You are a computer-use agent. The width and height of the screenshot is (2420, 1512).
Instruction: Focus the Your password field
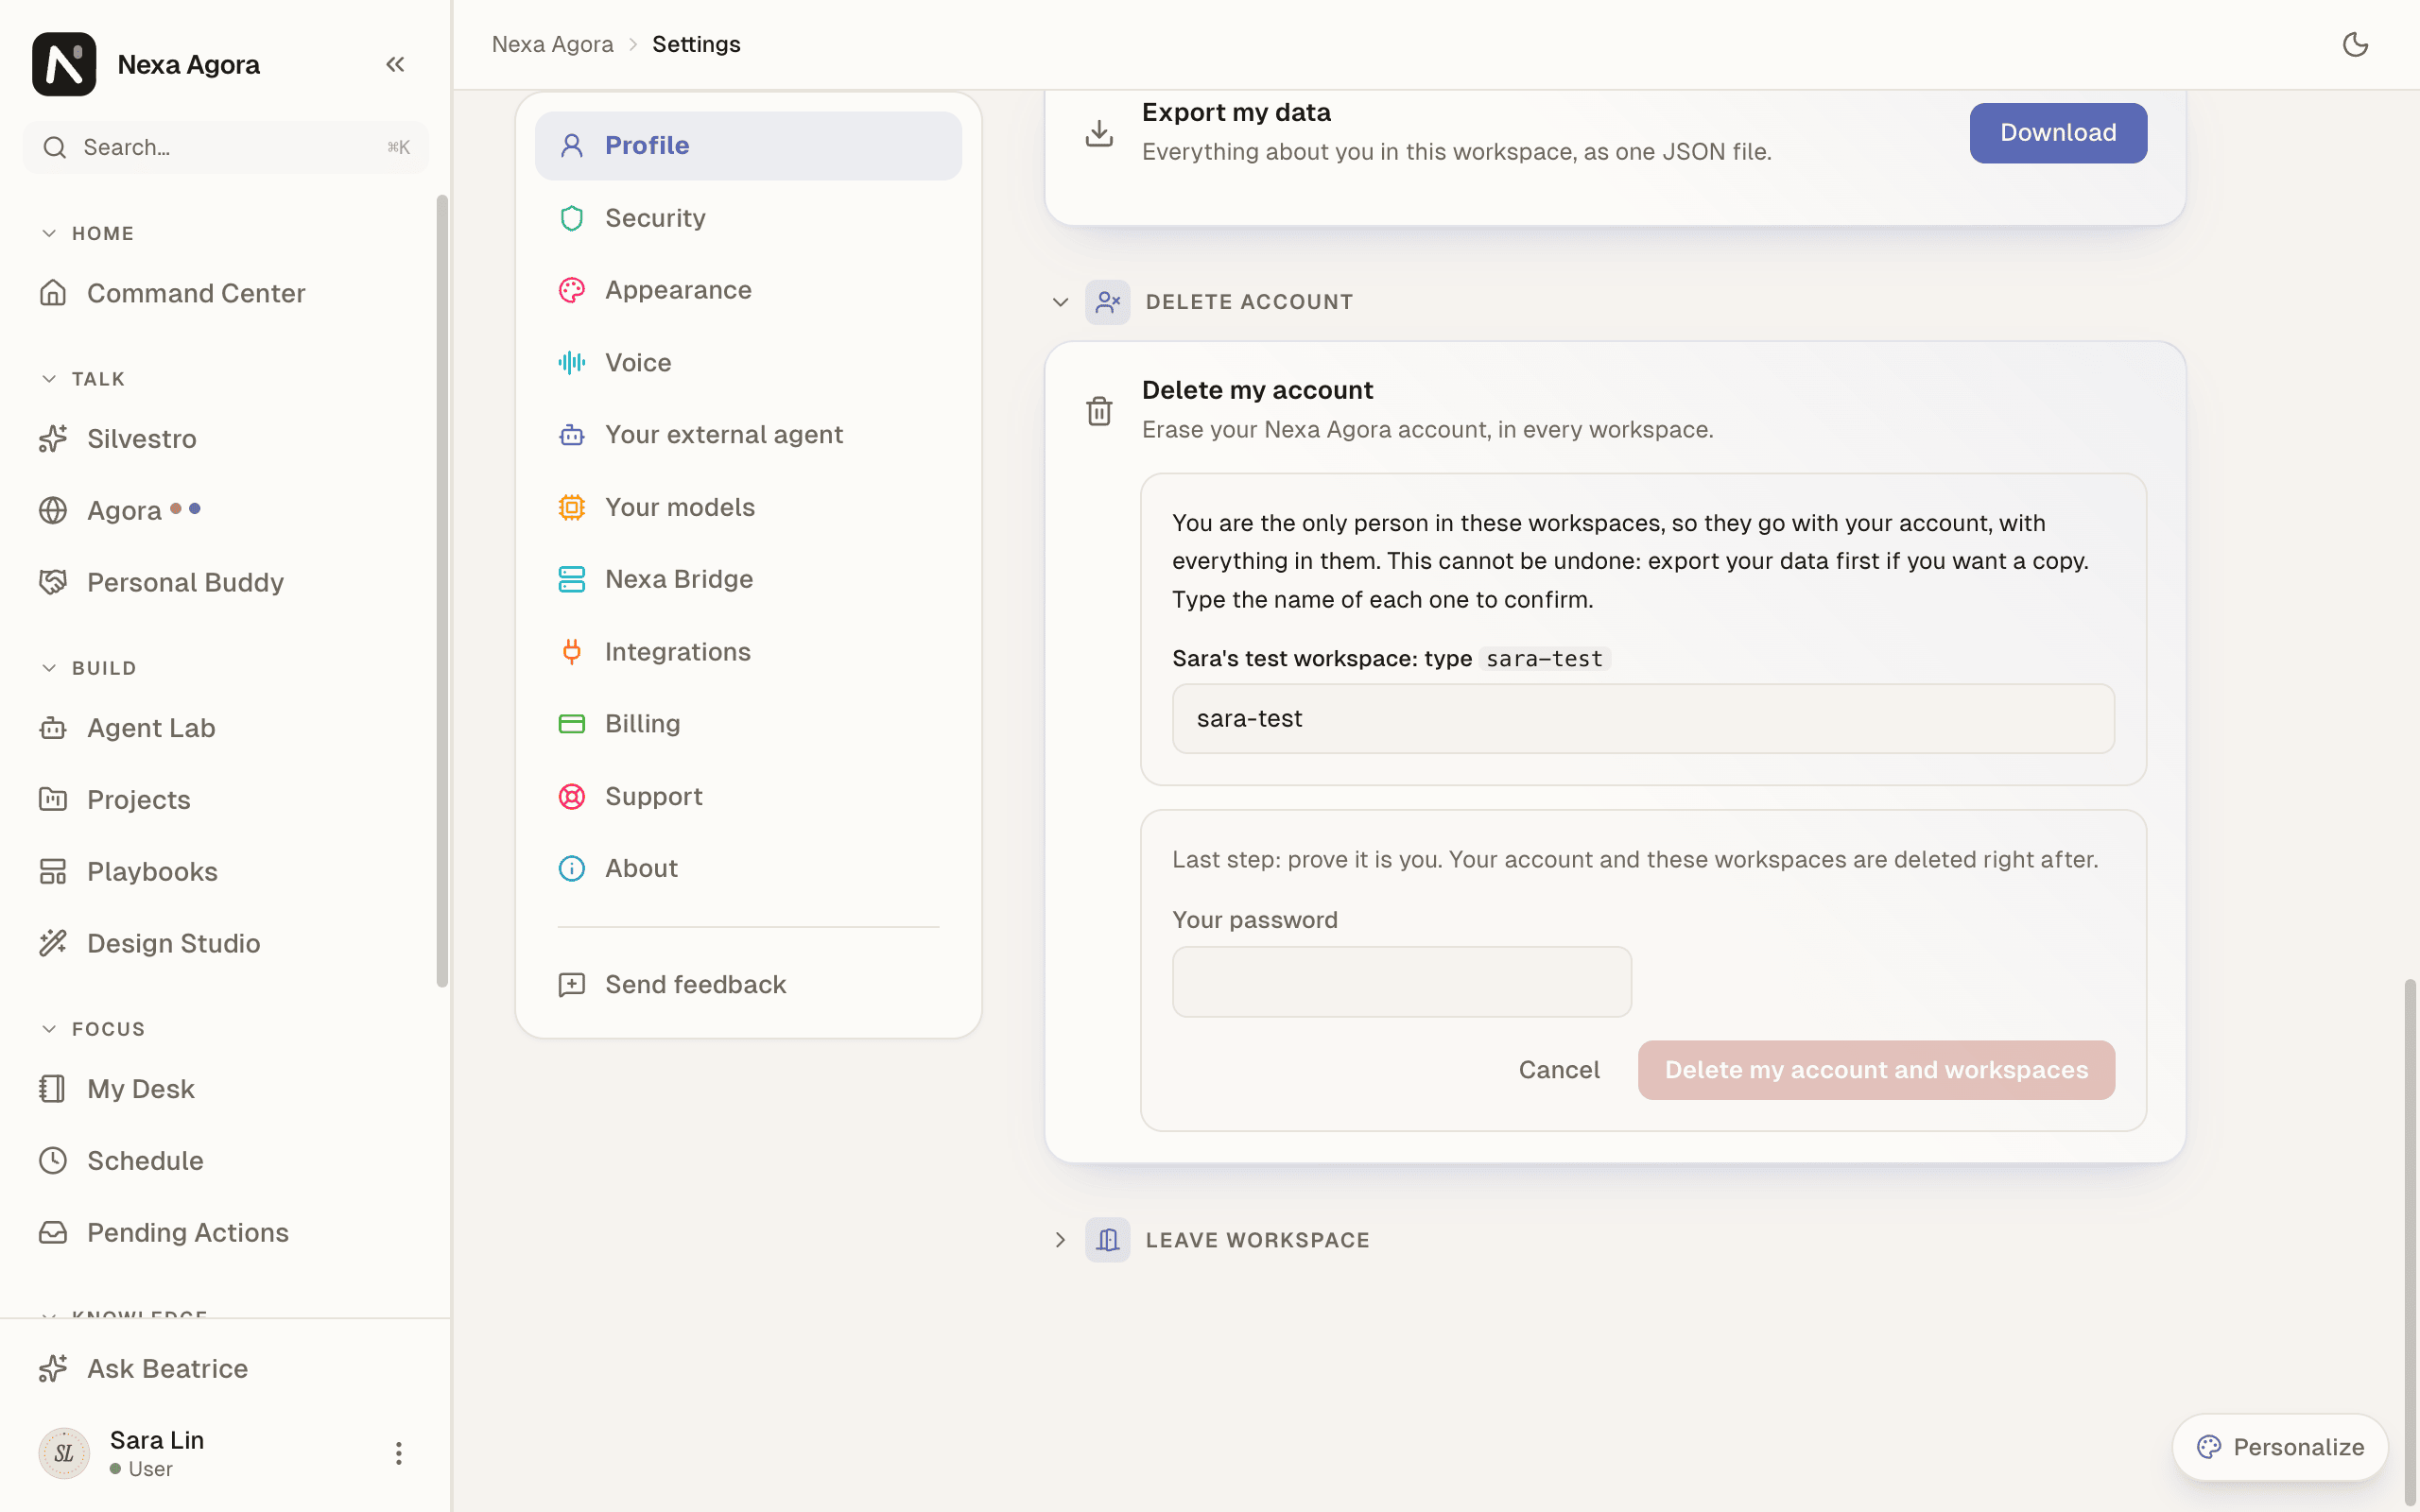tap(1402, 982)
